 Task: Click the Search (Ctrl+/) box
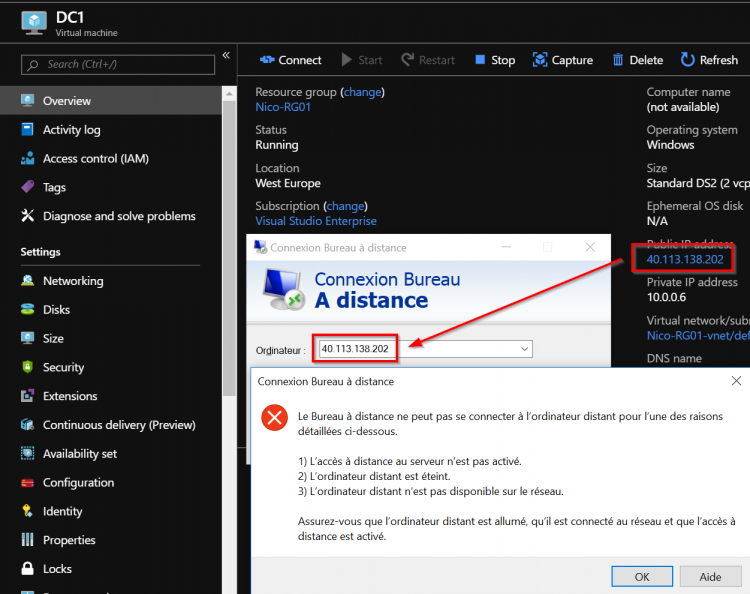point(118,65)
